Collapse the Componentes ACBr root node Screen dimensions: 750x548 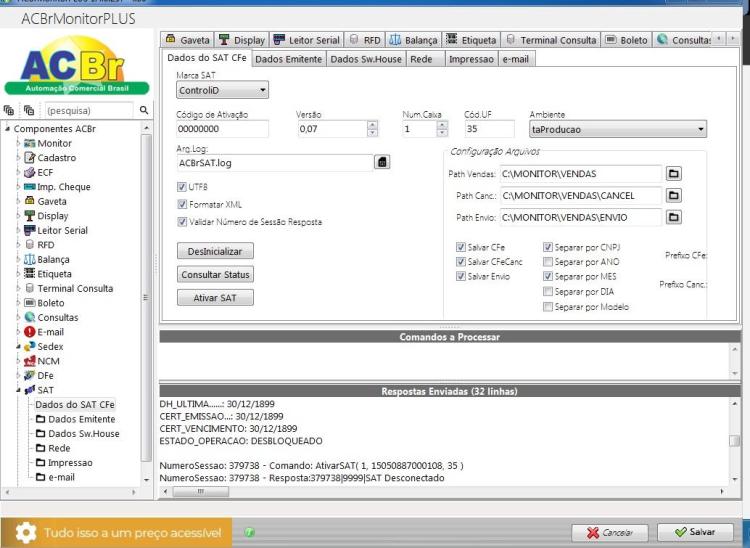pos(8,129)
